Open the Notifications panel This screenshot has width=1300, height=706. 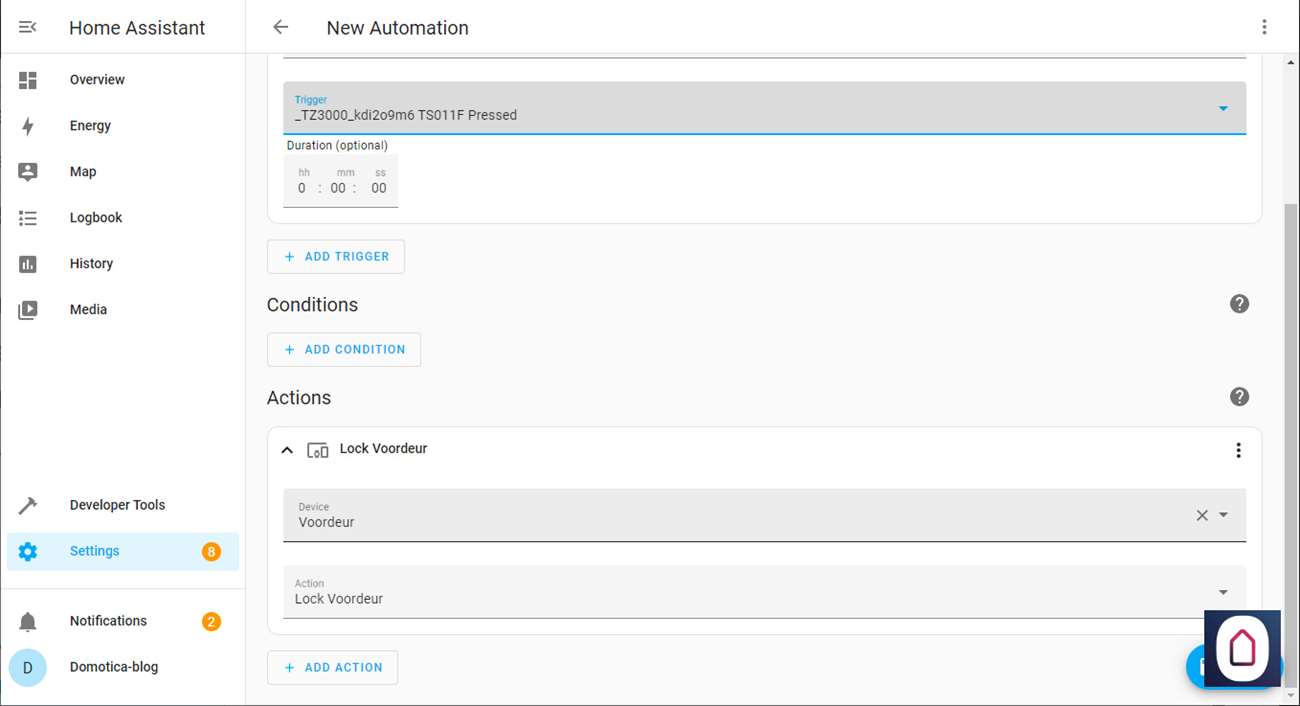click(x=108, y=621)
